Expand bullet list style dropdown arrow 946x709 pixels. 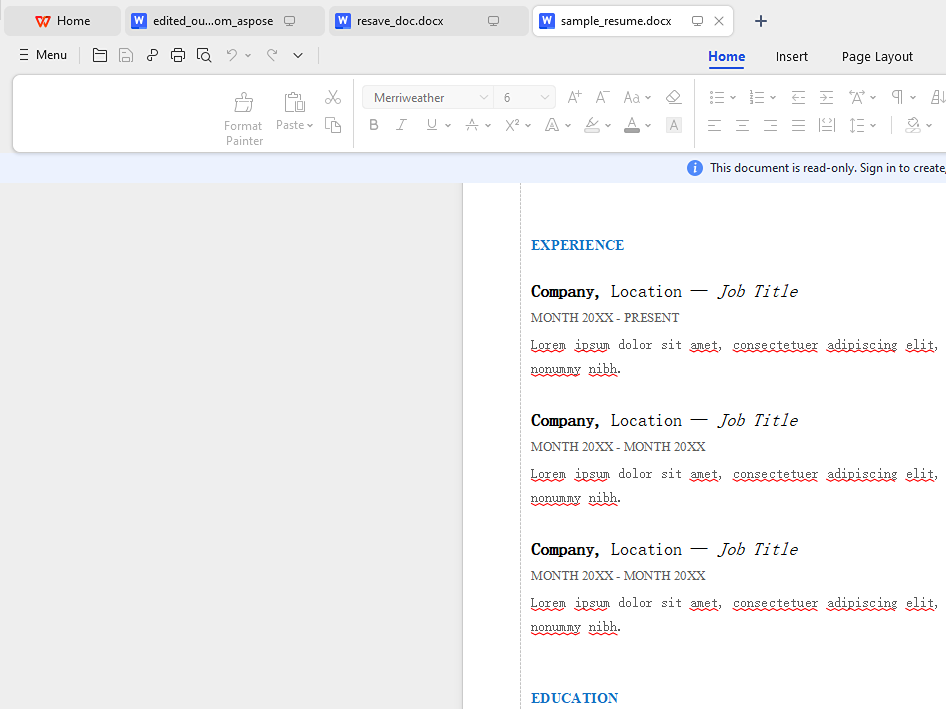[x=733, y=97]
